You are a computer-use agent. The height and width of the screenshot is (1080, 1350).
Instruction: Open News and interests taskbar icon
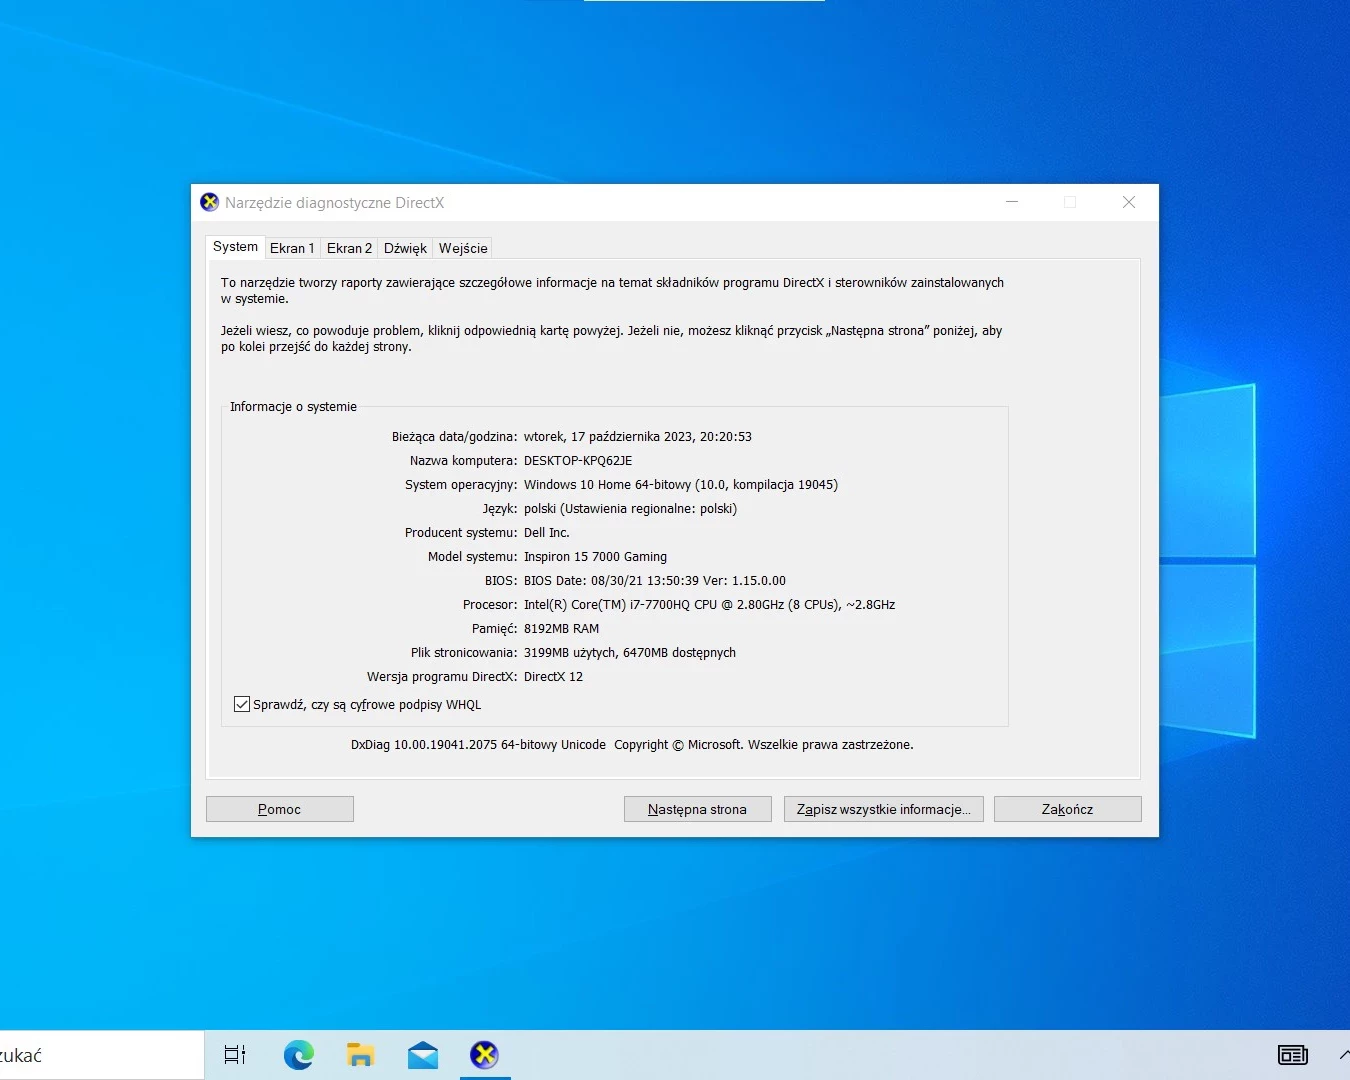pos(1293,1055)
